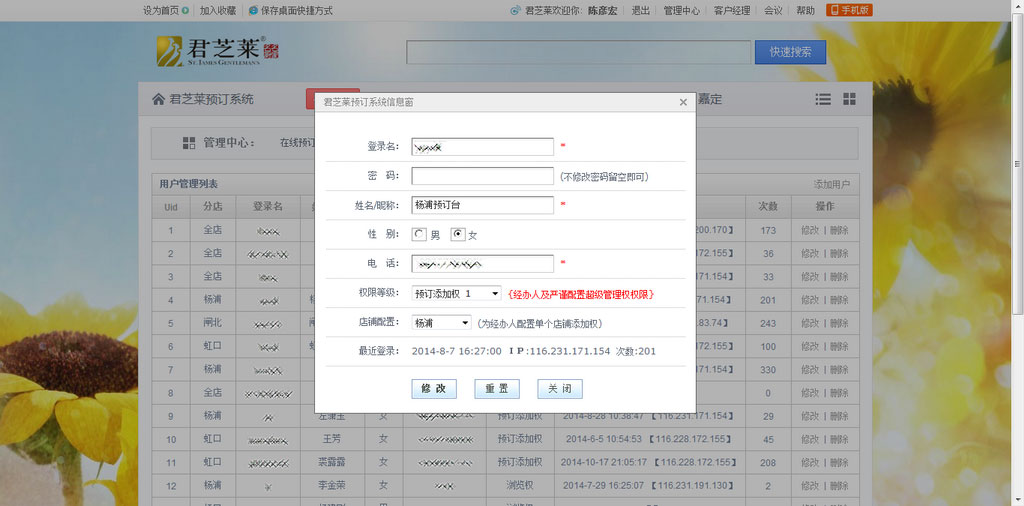The height and width of the screenshot is (506, 1024).
Task: Click 修改 in row with 330 次数
Action: coord(810,370)
